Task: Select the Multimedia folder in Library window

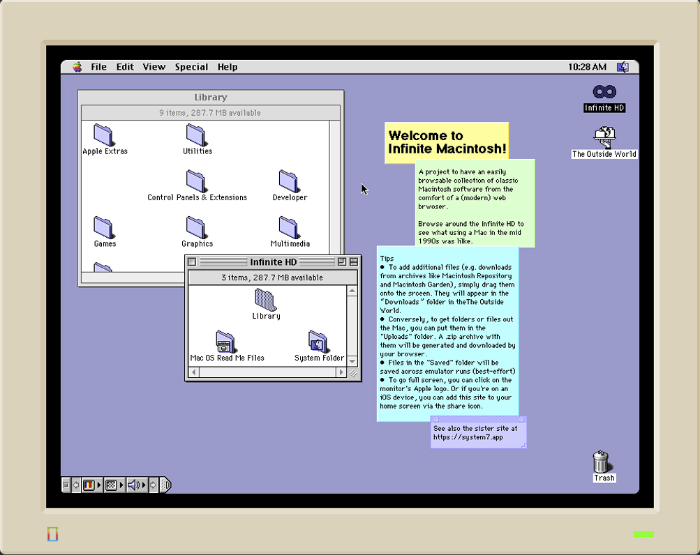Action: click(x=289, y=227)
